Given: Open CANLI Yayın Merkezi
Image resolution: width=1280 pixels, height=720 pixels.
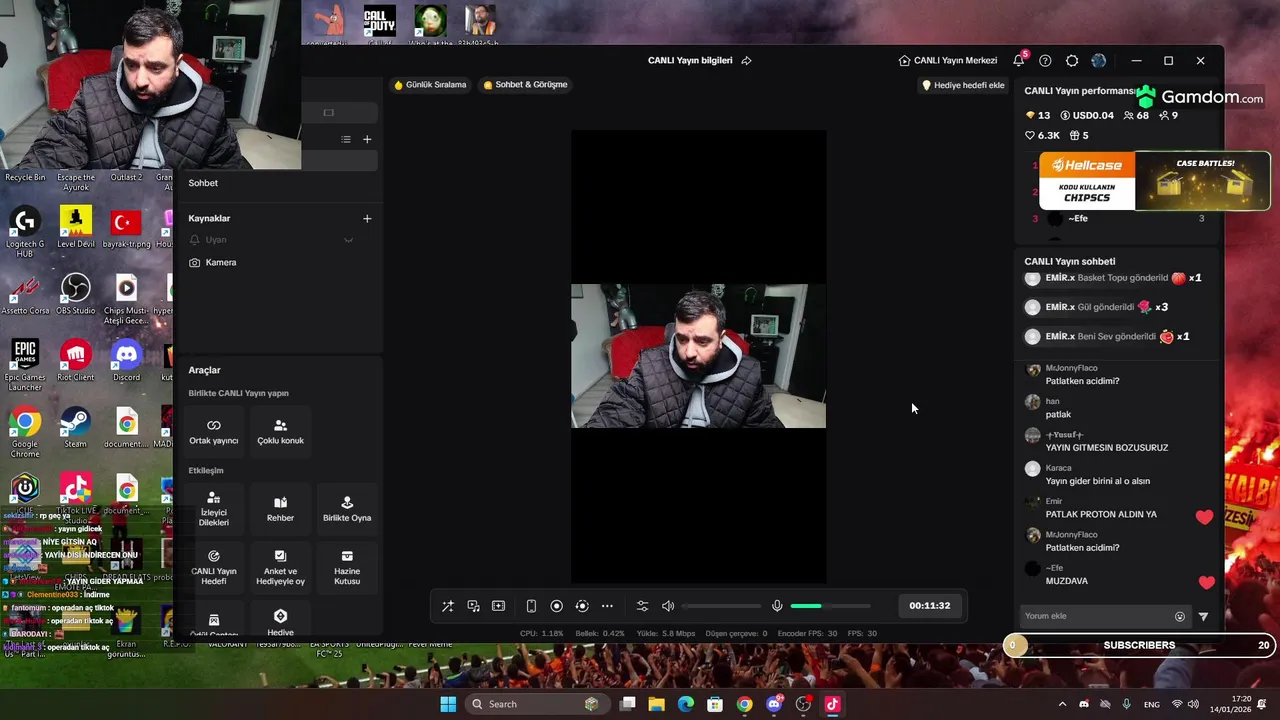Looking at the screenshot, I should tap(948, 61).
